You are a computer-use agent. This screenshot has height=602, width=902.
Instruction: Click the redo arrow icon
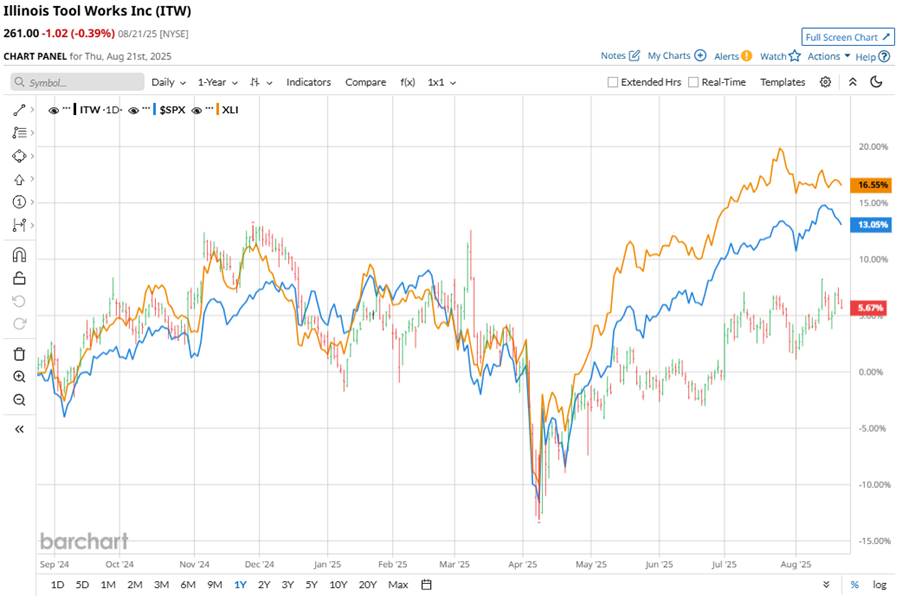pyautogui.click(x=19, y=324)
